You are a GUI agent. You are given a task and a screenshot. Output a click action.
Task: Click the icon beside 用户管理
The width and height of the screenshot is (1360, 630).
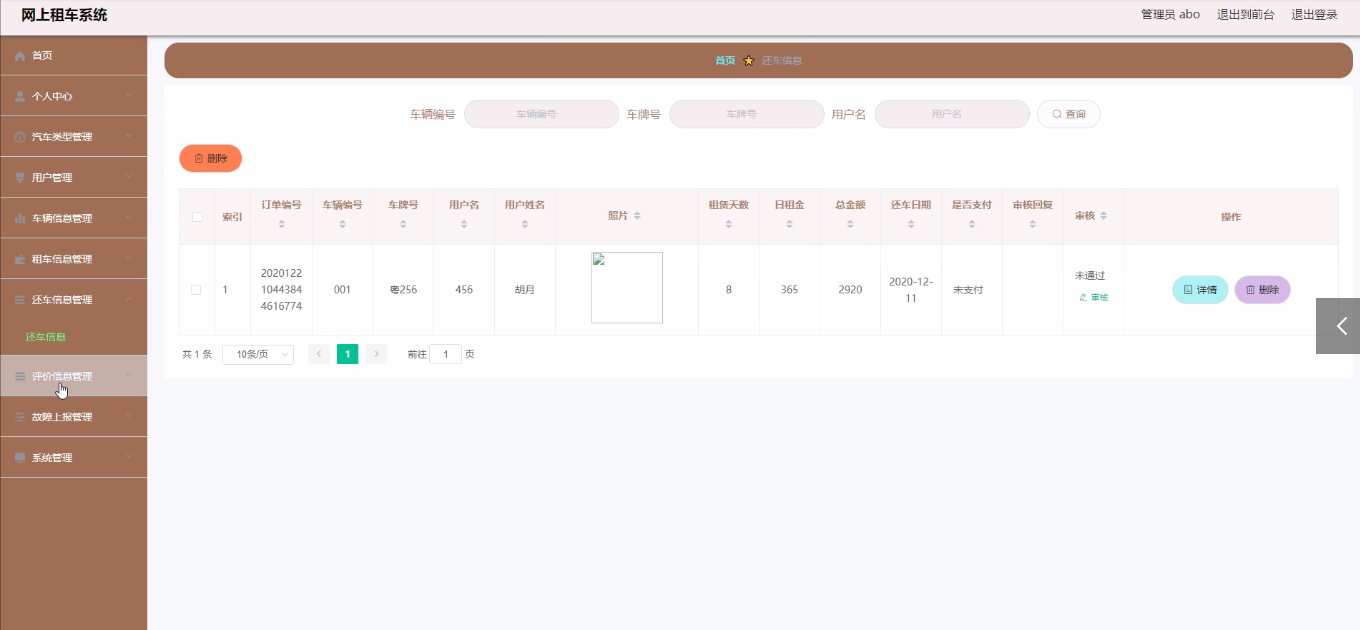(20, 178)
